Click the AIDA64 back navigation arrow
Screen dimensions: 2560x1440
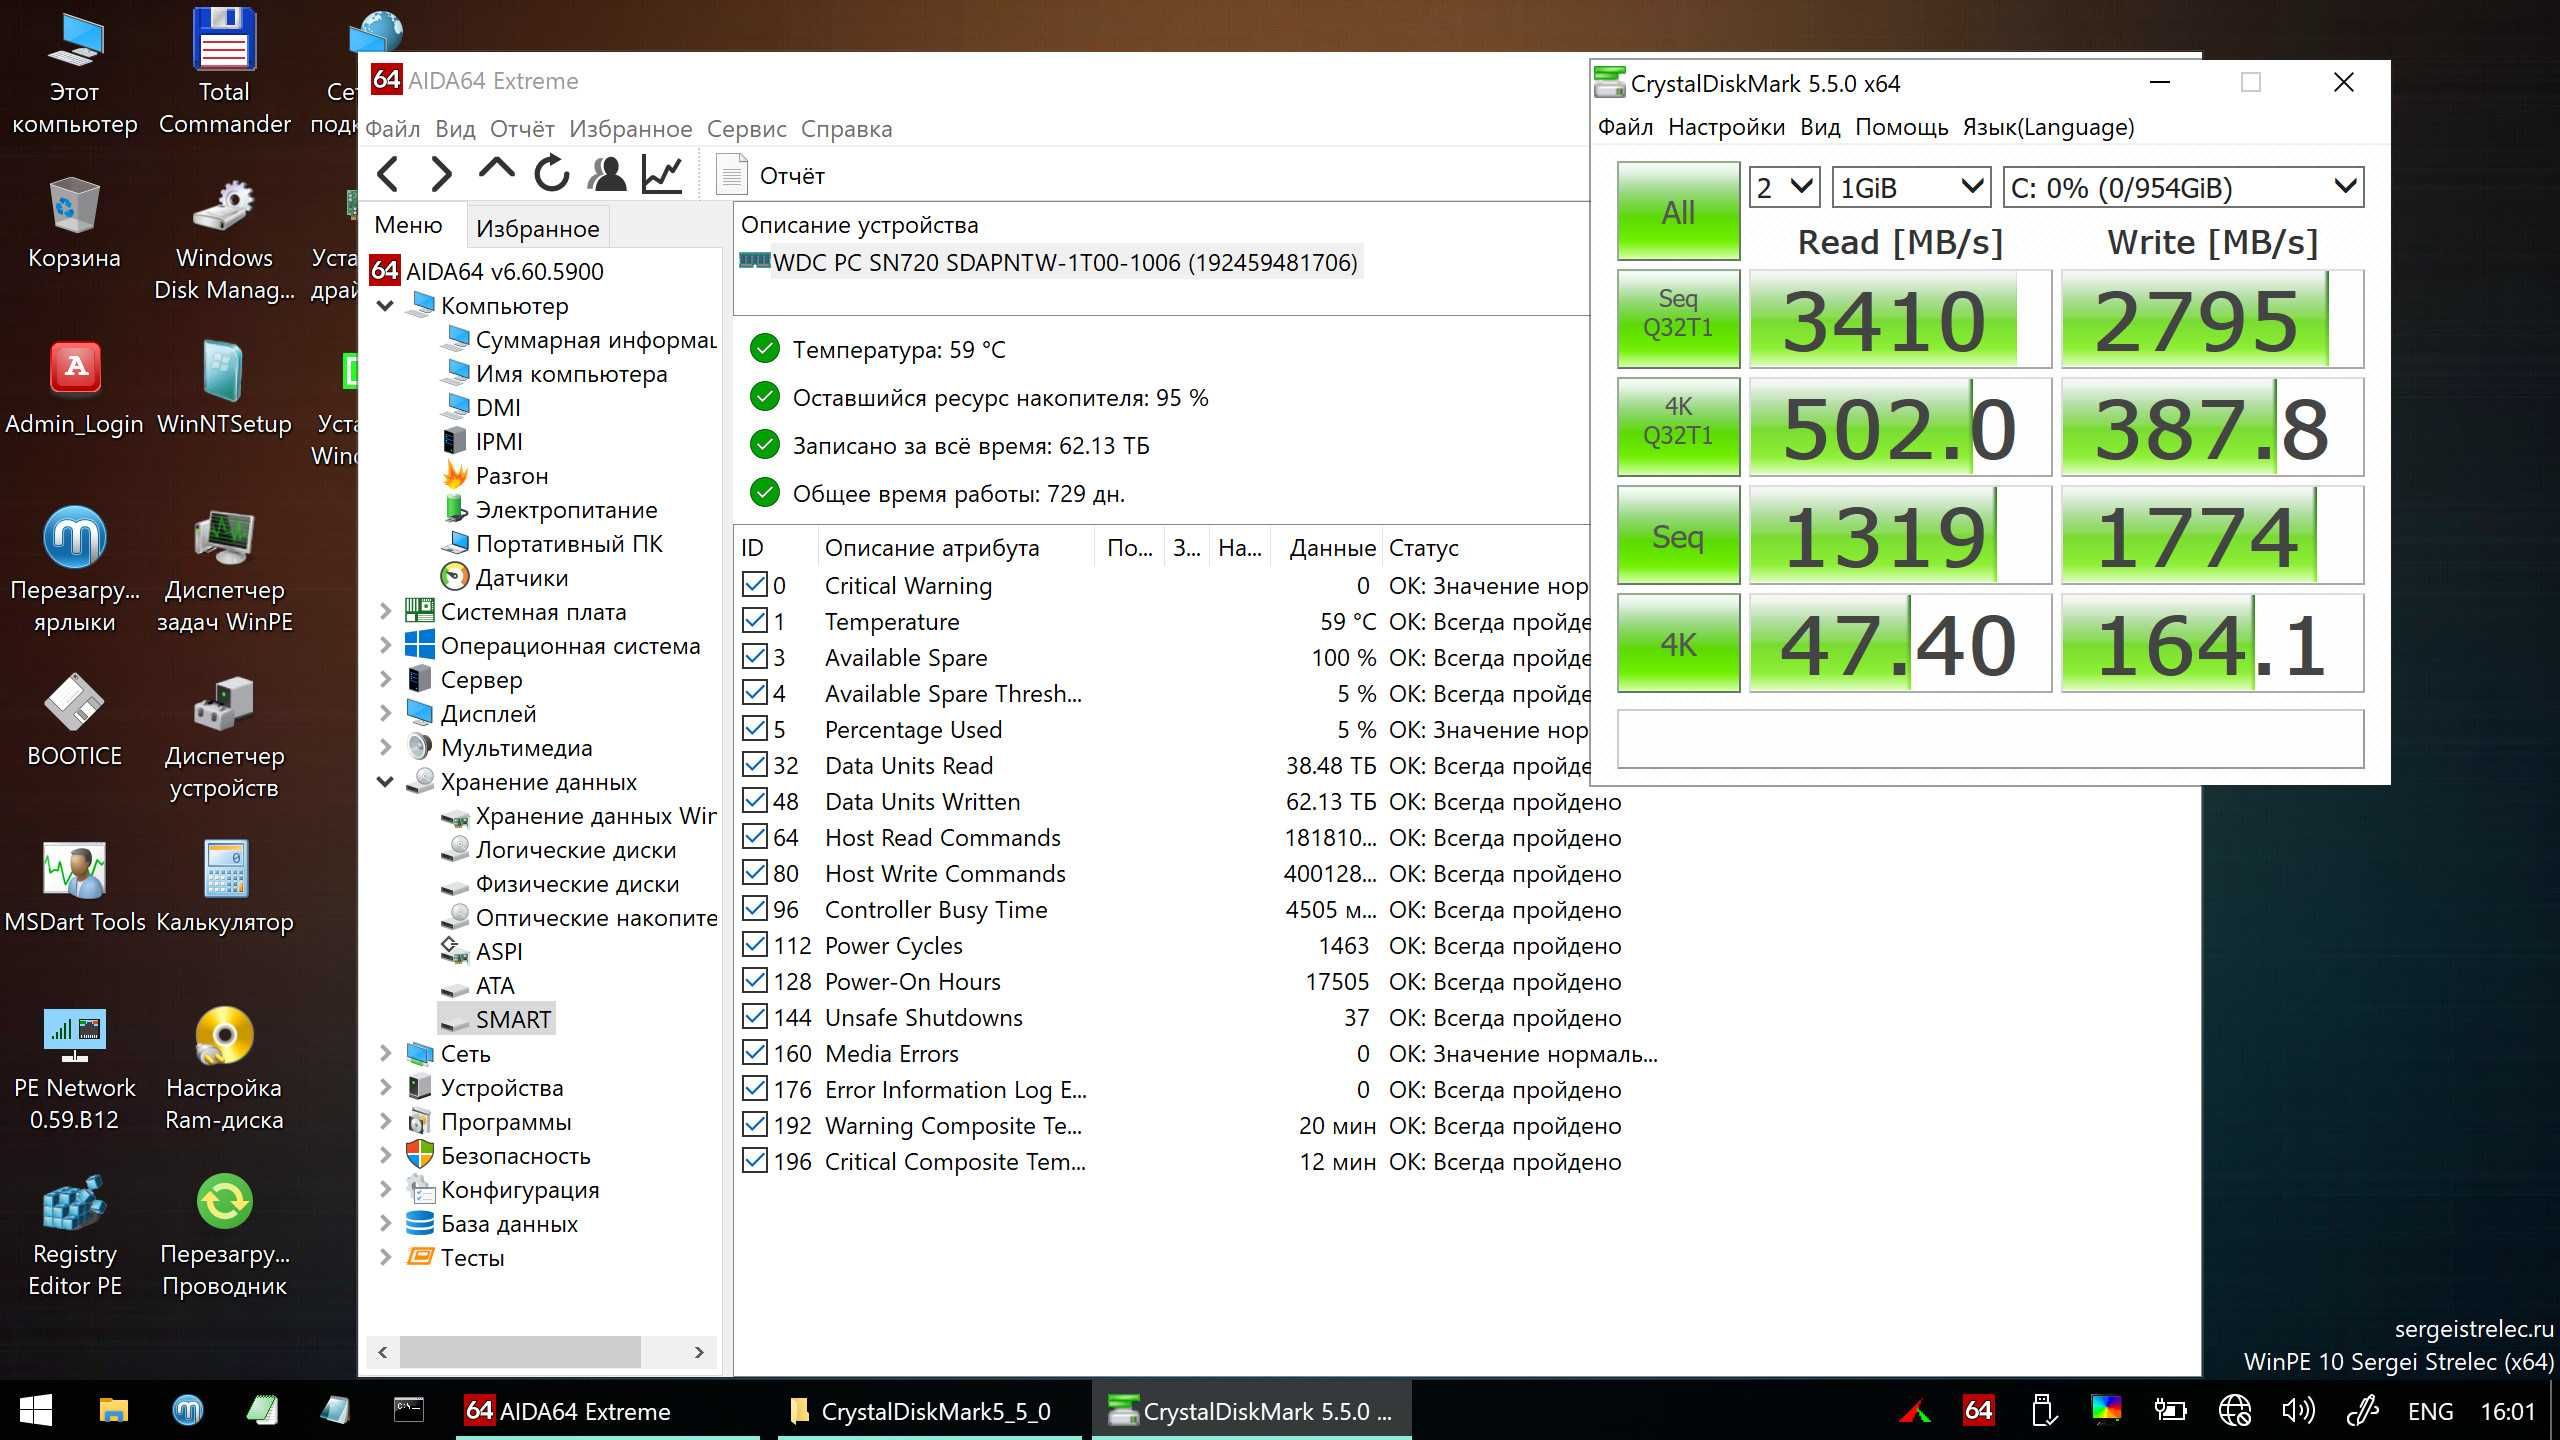(x=388, y=175)
